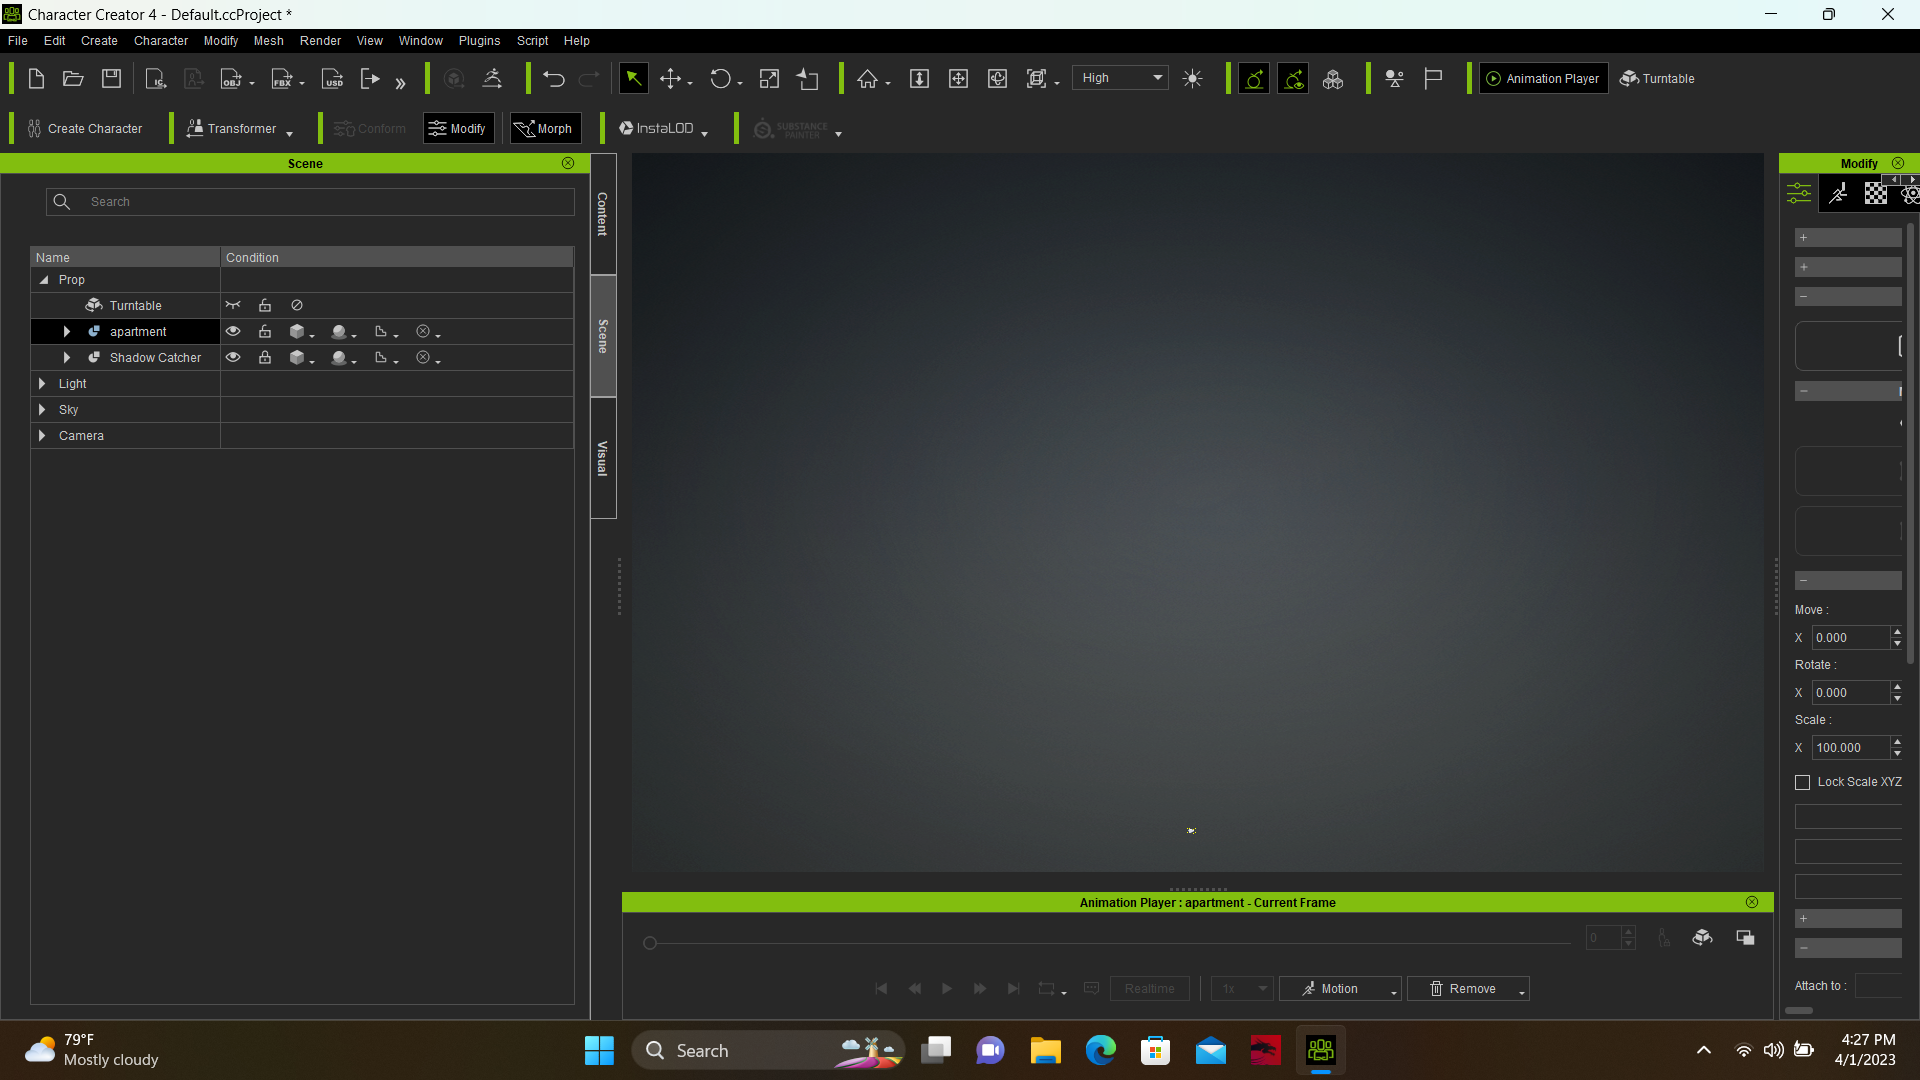Image resolution: width=1920 pixels, height=1080 pixels.
Task: Switch to the Content side tab
Action: pyautogui.click(x=602, y=214)
